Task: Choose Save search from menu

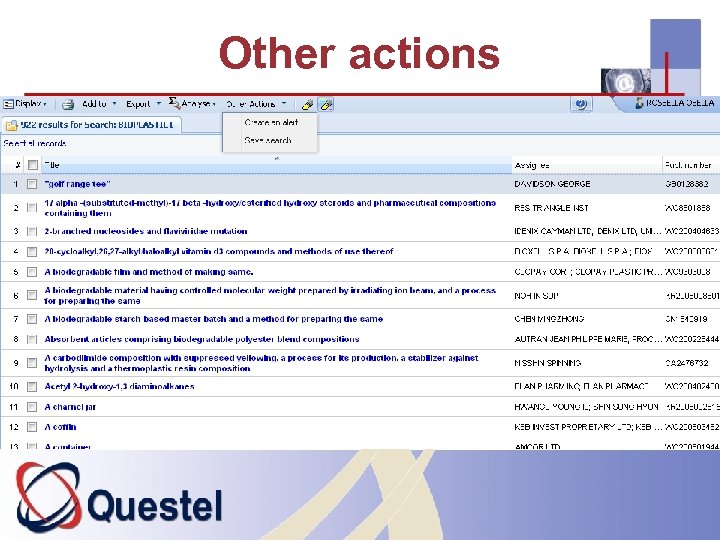Action: coord(268,141)
